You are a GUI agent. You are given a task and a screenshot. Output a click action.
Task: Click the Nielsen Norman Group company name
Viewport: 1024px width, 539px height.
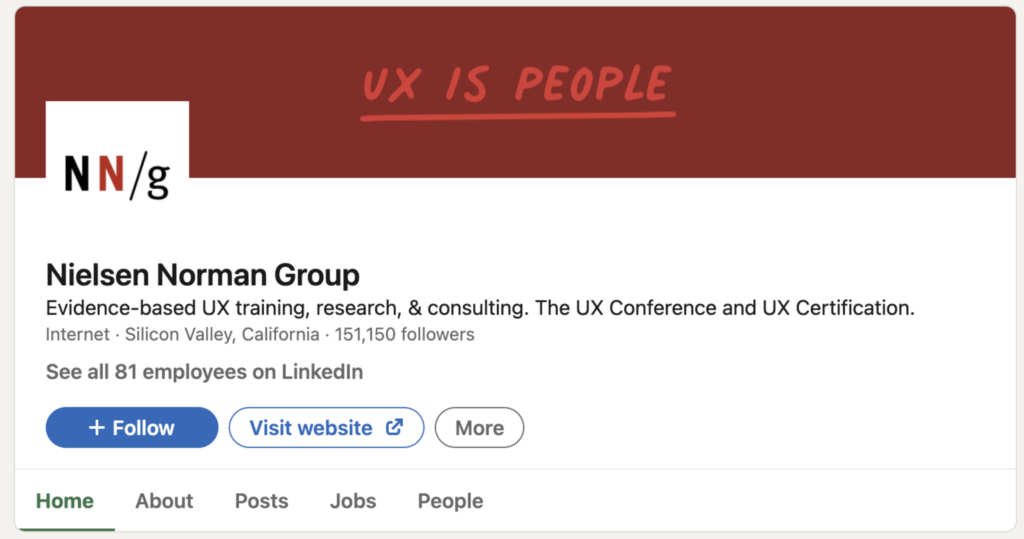pos(203,274)
